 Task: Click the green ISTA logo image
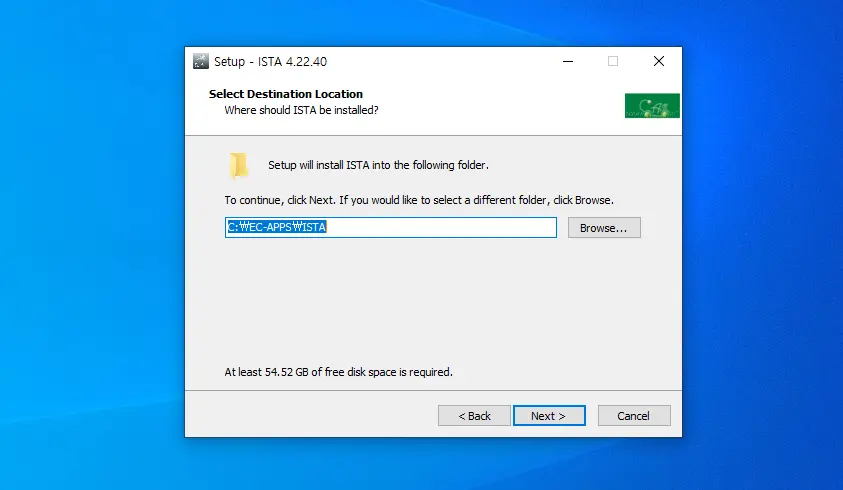pos(652,105)
